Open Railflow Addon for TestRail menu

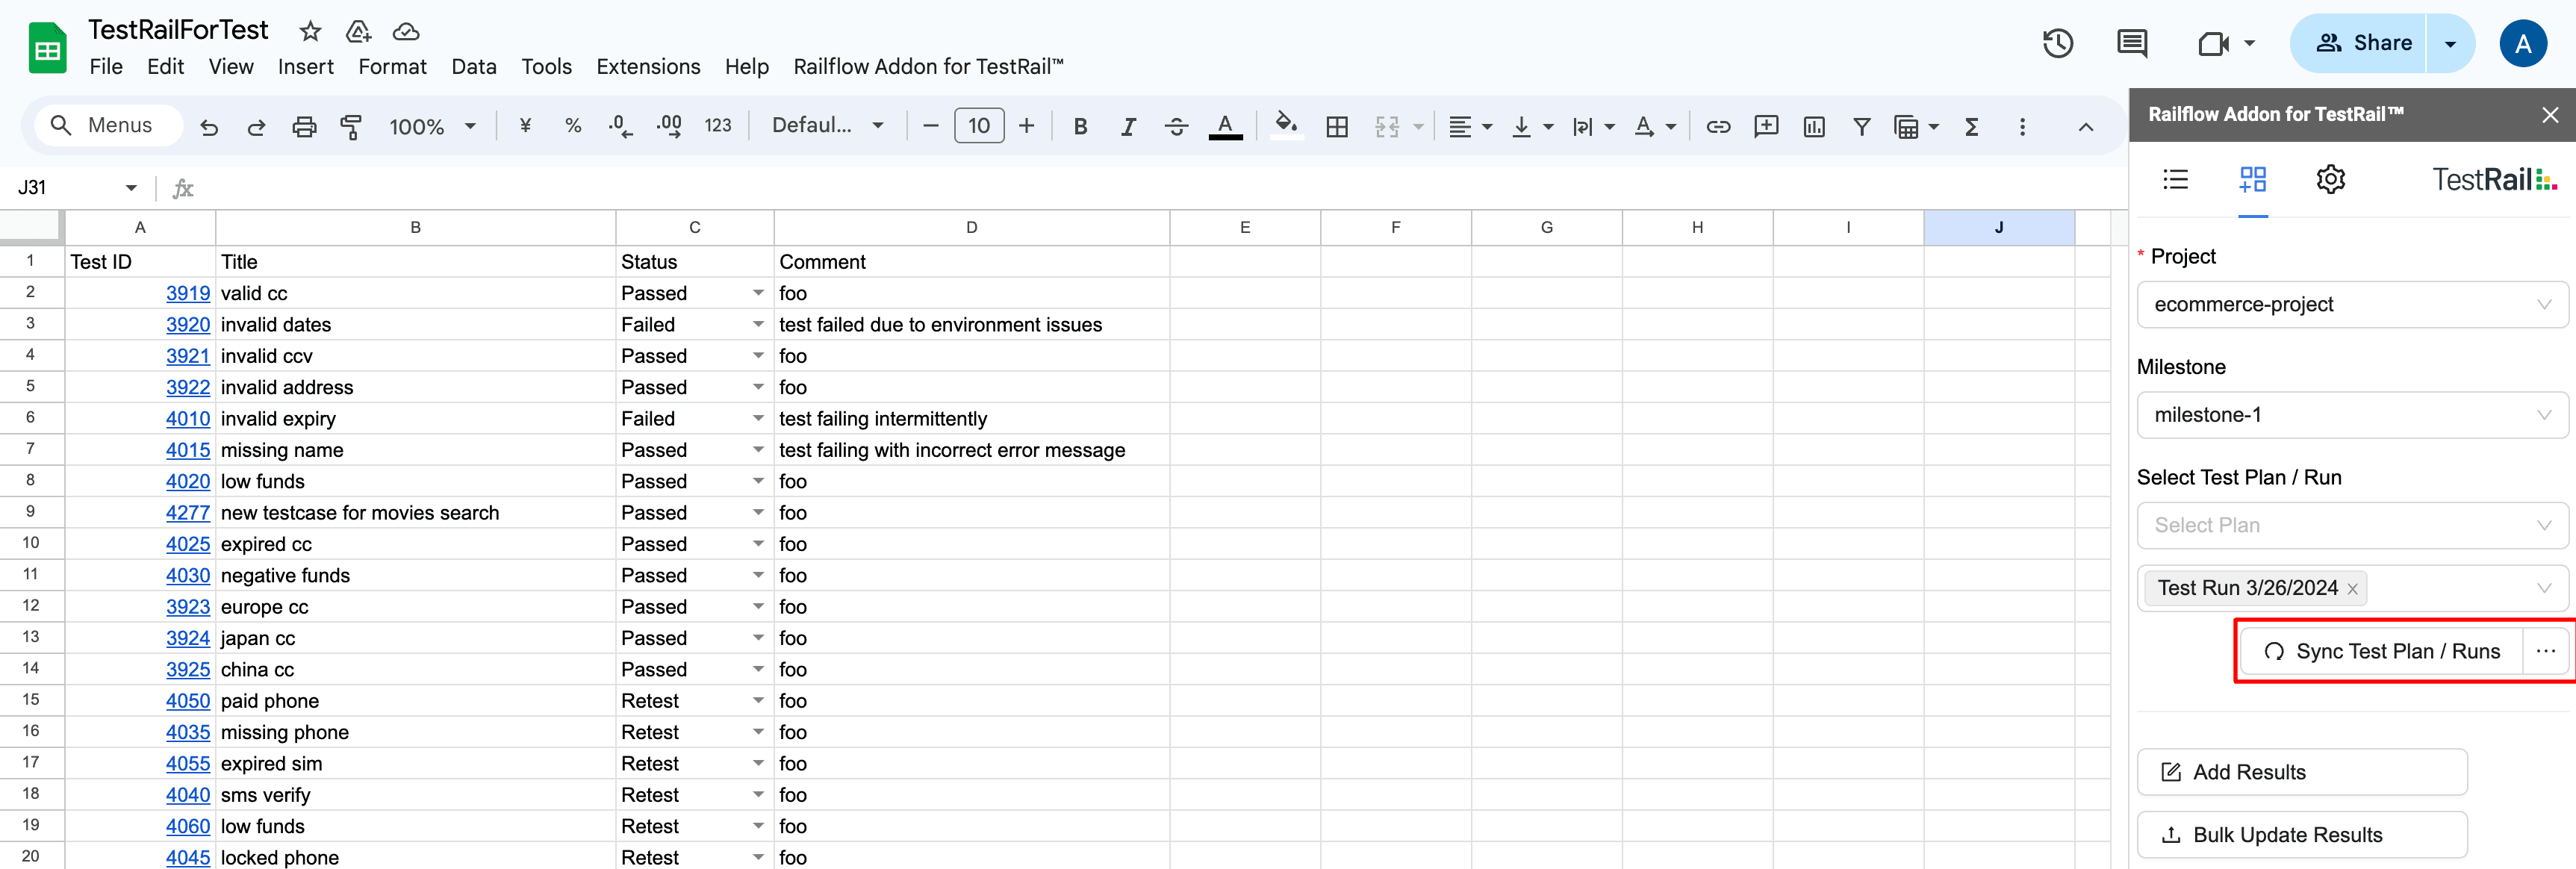[928, 67]
